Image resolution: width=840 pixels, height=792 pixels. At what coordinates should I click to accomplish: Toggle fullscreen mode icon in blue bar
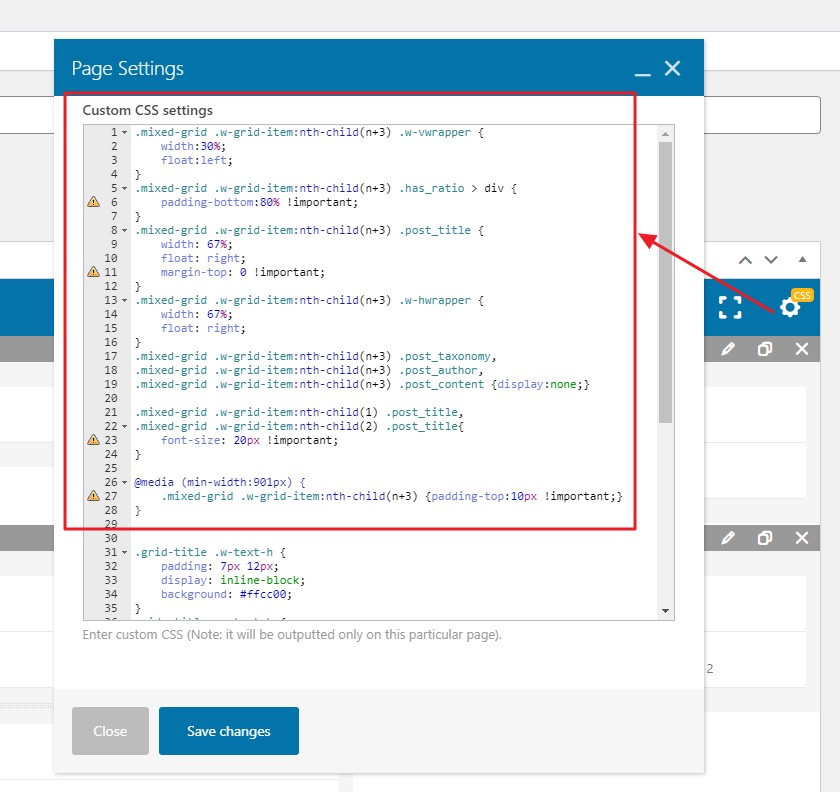[x=730, y=308]
